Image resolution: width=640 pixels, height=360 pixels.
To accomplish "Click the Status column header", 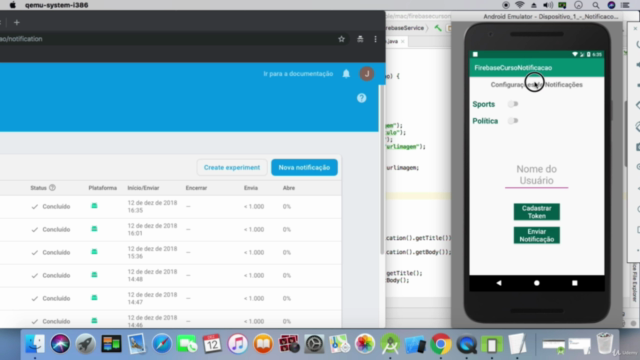I will [38, 188].
